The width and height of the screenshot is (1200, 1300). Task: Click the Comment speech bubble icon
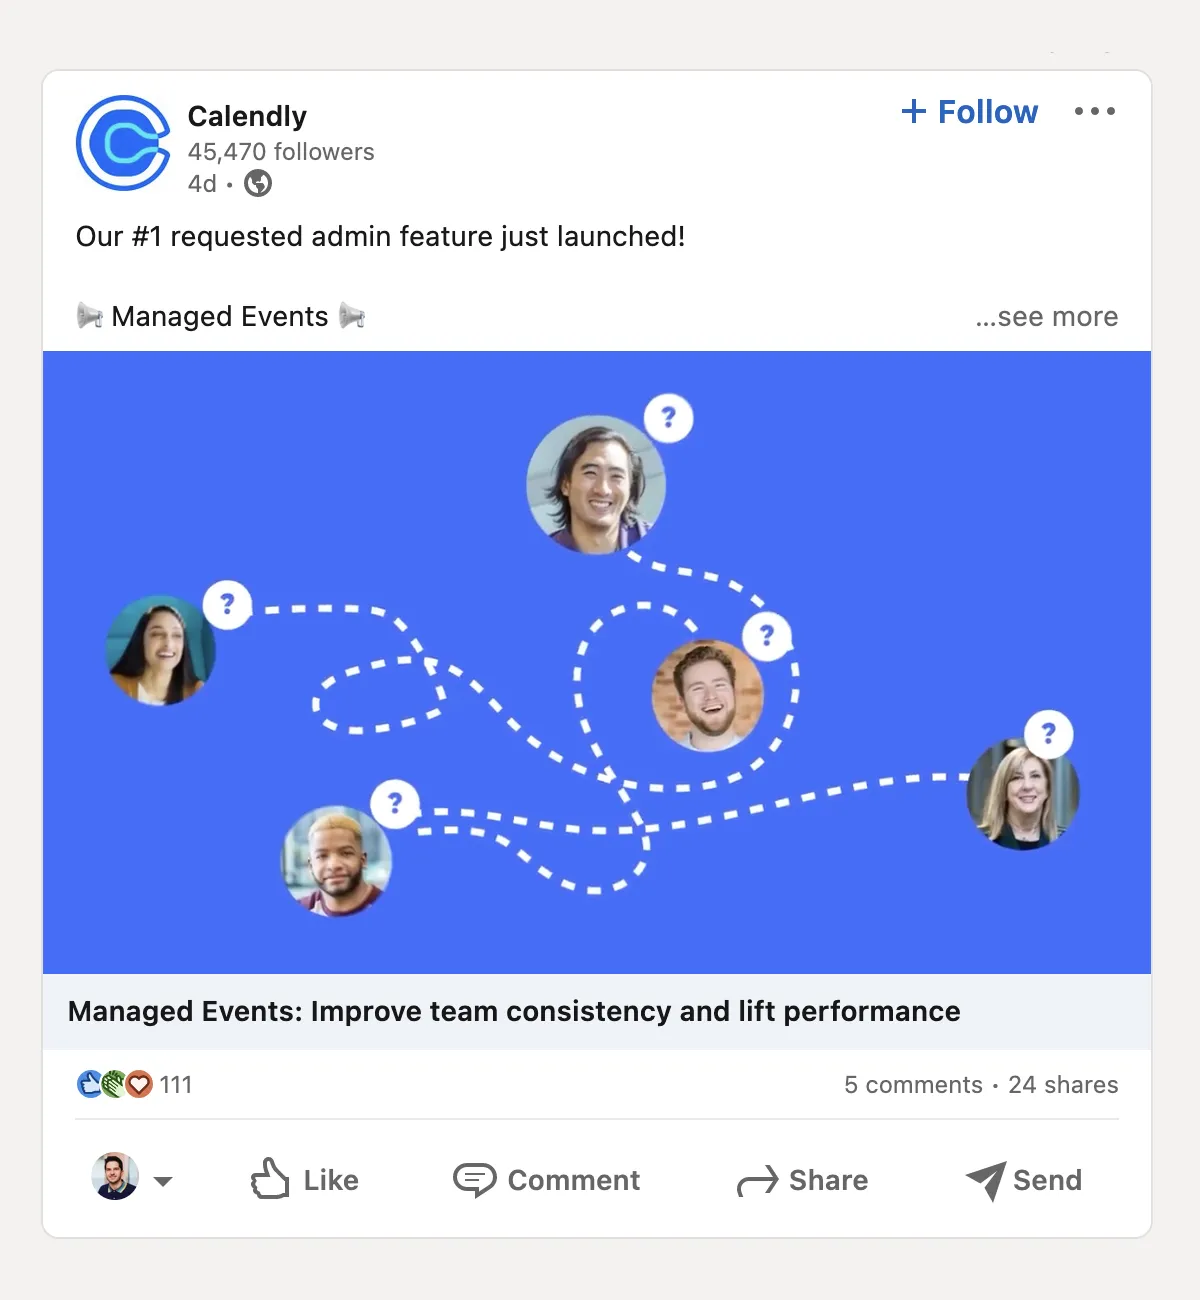click(477, 1180)
